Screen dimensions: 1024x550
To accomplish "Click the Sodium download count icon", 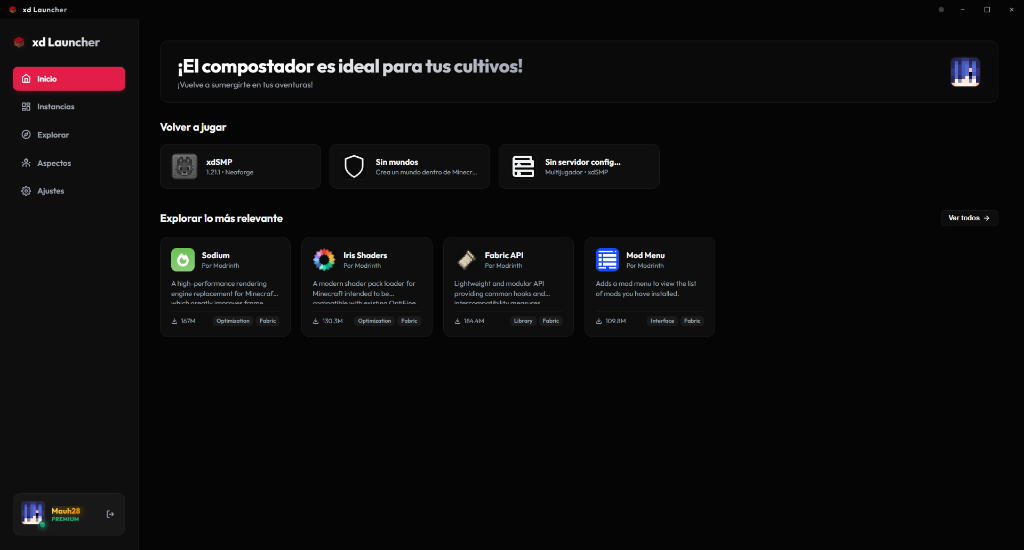I will [174, 321].
